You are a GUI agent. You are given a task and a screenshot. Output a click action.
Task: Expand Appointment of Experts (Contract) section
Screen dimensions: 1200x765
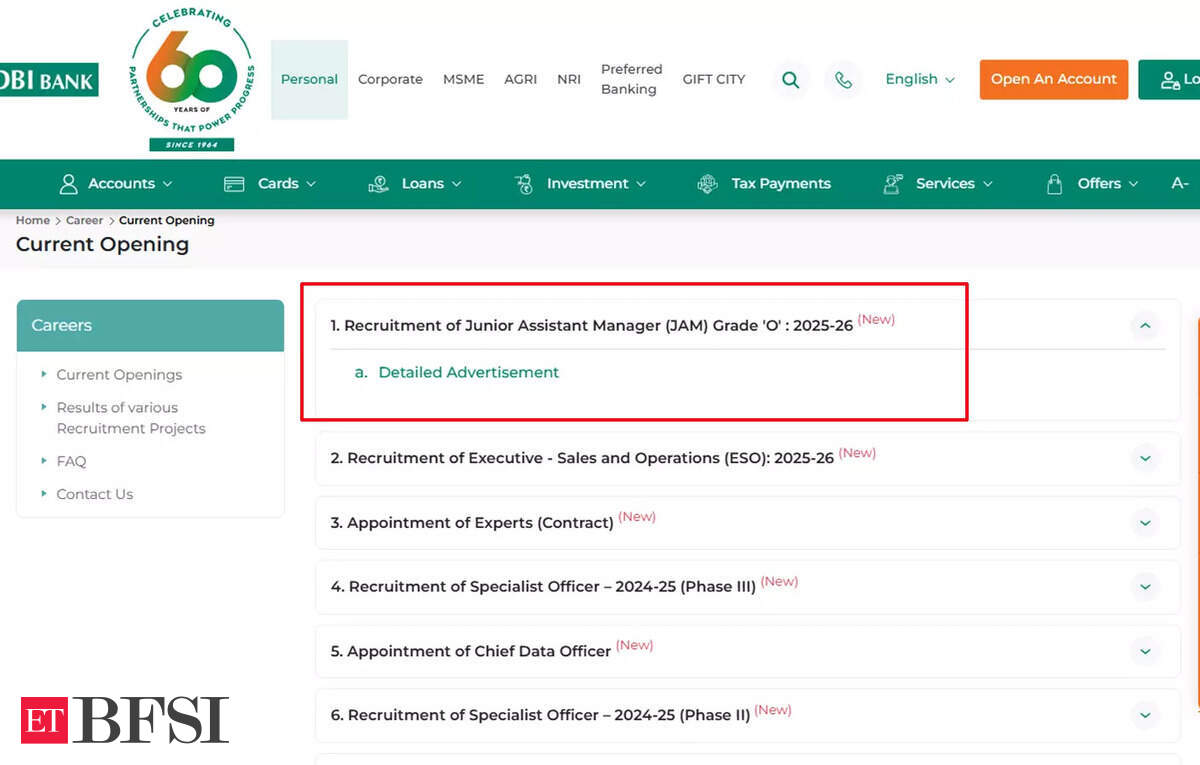tap(1145, 523)
